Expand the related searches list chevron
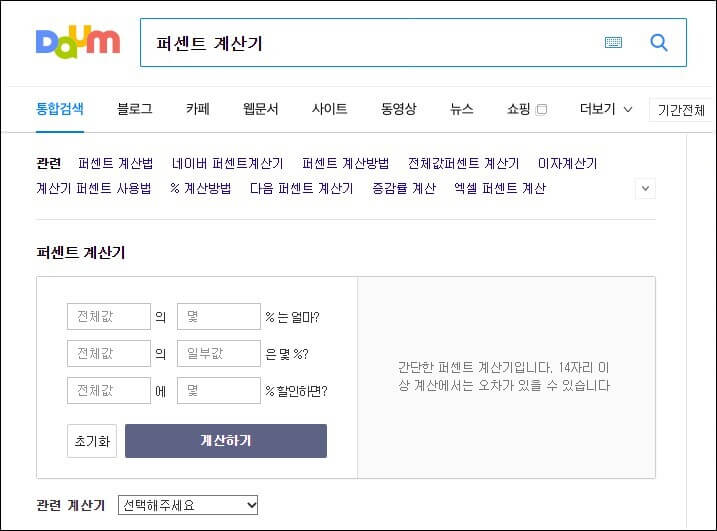The height and width of the screenshot is (531, 717). coord(645,188)
